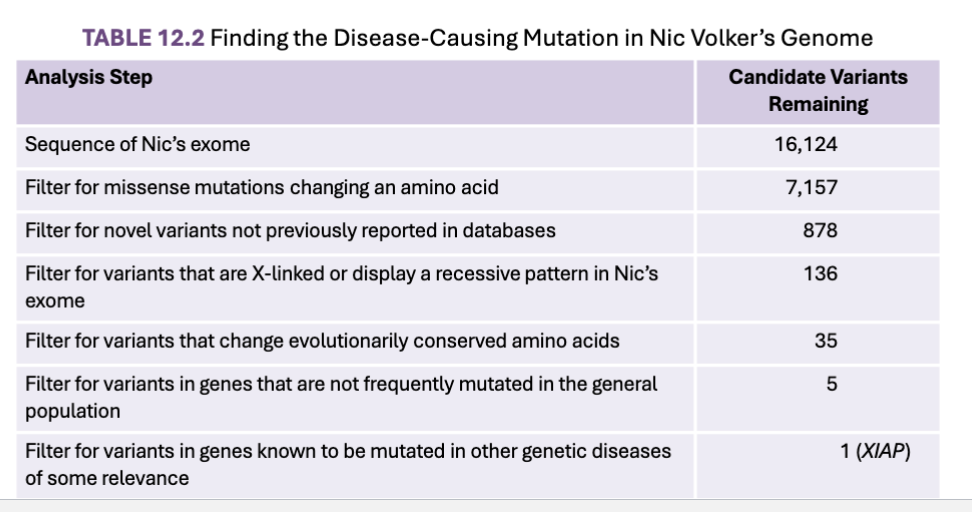
Task: Select the cell containing value 5
Action: point(818,398)
